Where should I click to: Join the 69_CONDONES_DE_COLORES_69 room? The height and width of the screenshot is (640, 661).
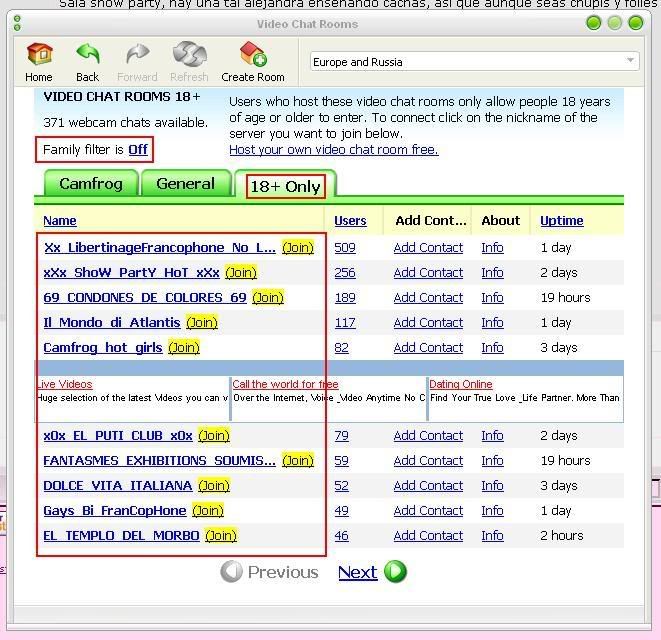(x=268, y=297)
